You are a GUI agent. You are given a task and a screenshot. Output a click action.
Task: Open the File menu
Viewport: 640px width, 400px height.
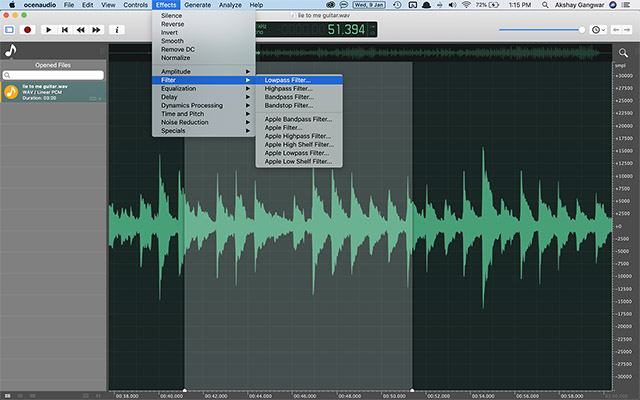[x=69, y=5]
